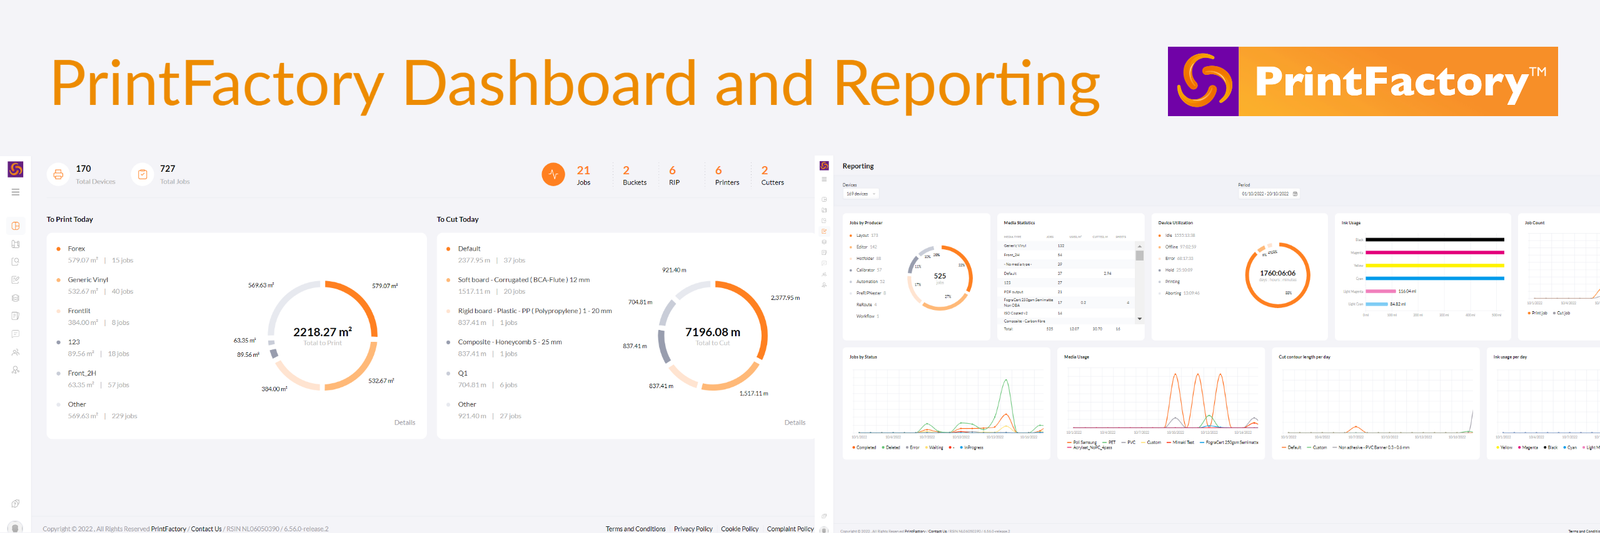Click the cyan ink usage bar
Viewport: 1600px width, 533px height.
pos(1434,278)
